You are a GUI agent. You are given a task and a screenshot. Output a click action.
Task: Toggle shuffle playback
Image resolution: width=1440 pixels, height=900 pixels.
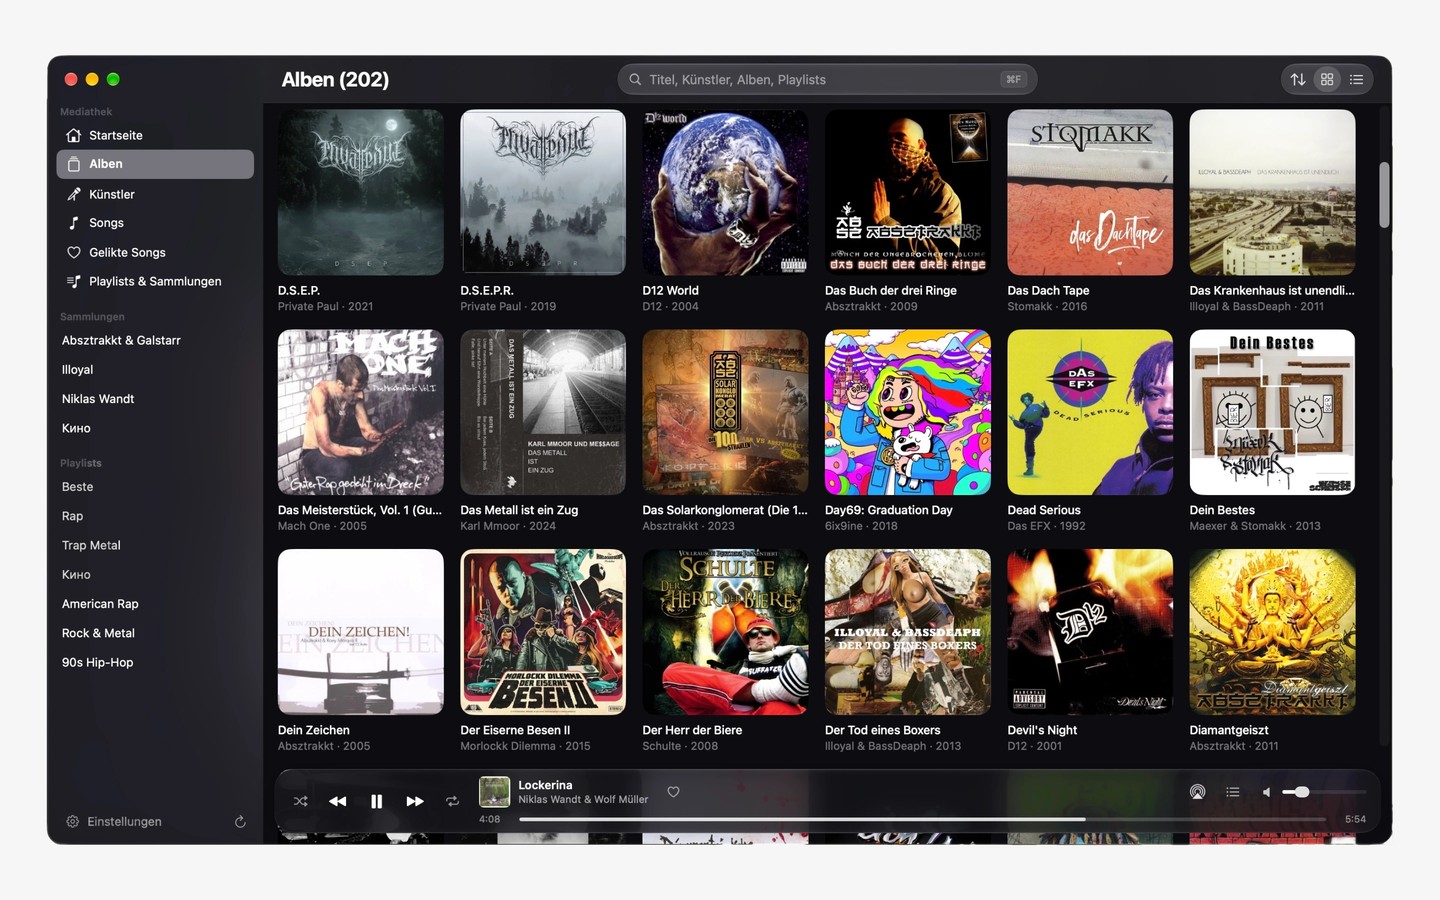pyautogui.click(x=300, y=801)
